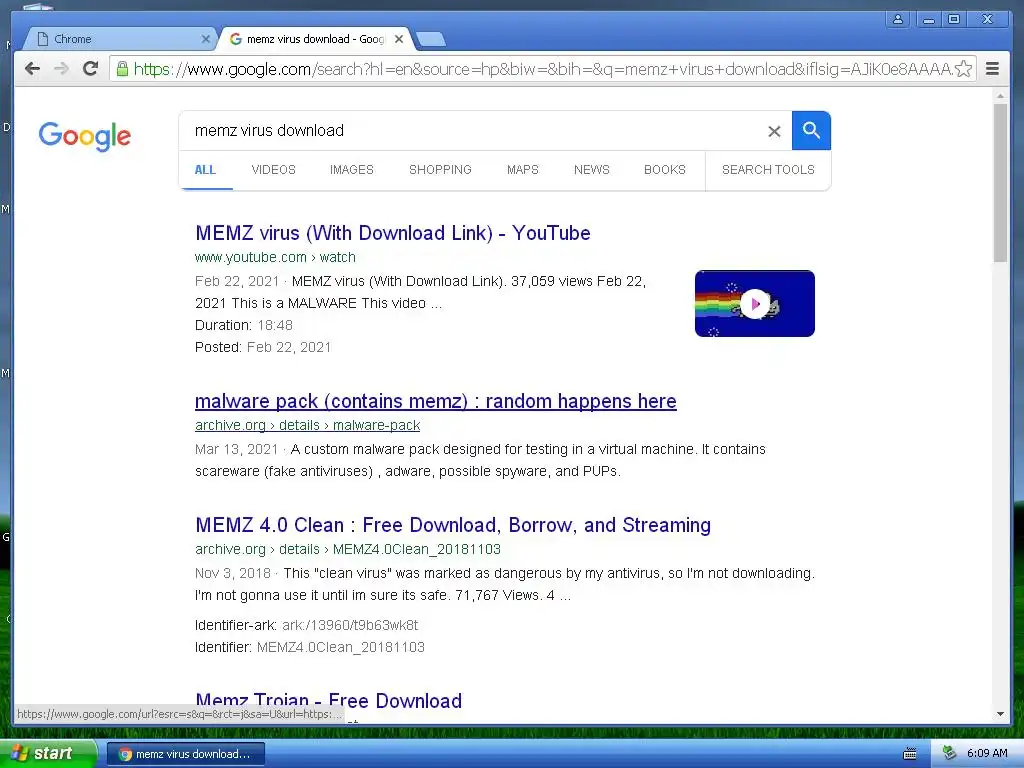Click the memz virus download taskbar button
The width and height of the screenshot is (1024, 768).
point(185,754)
